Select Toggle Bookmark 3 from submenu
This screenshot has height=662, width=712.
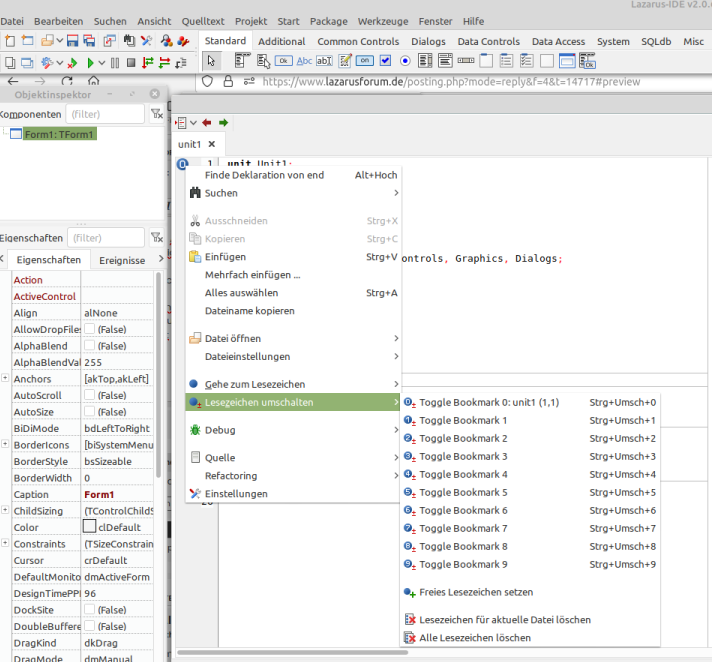point(463,456)
